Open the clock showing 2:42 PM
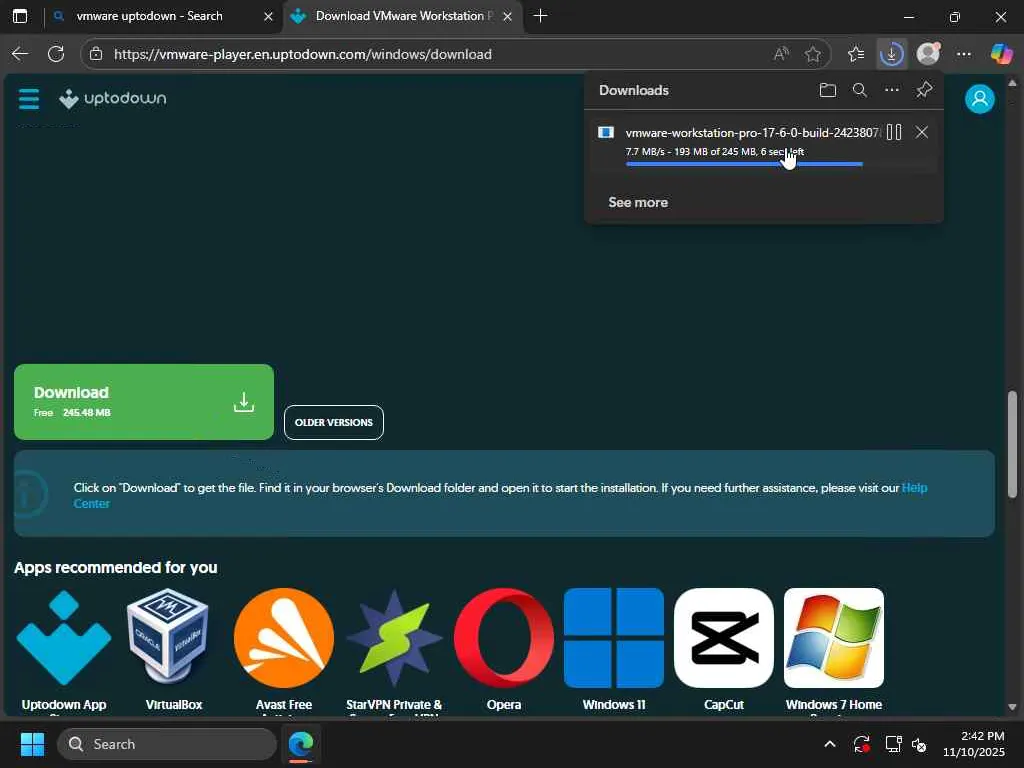This screenshot has width=1024, height=768. pos(974,744)
